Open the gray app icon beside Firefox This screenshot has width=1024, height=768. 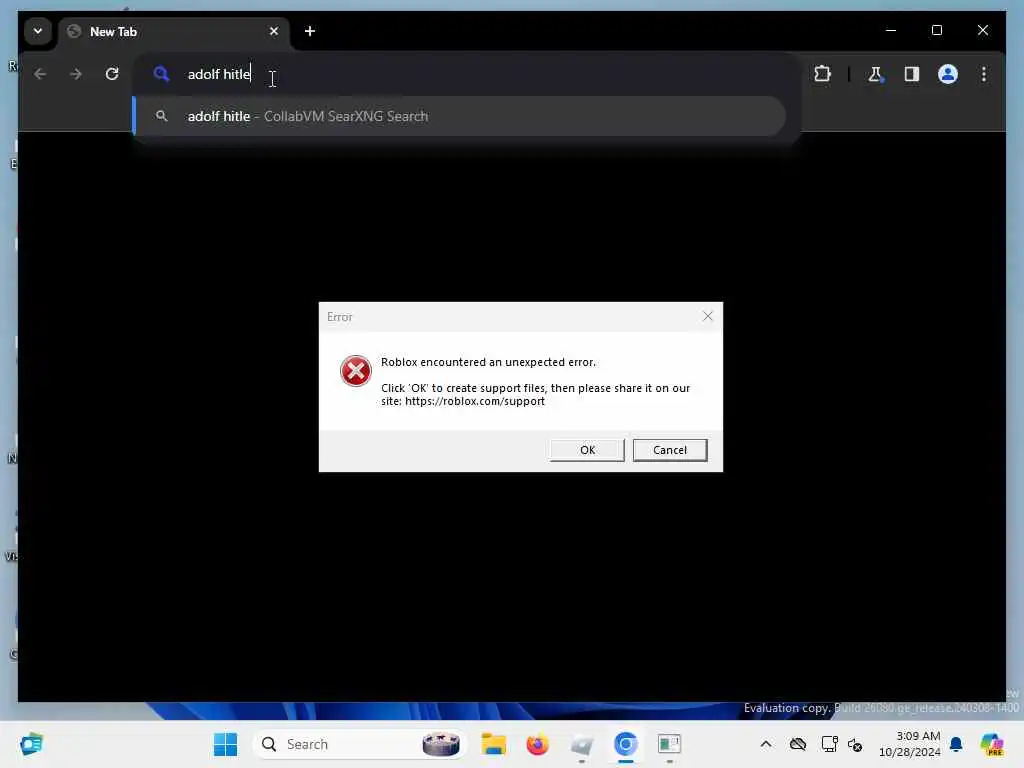[581, 744]
